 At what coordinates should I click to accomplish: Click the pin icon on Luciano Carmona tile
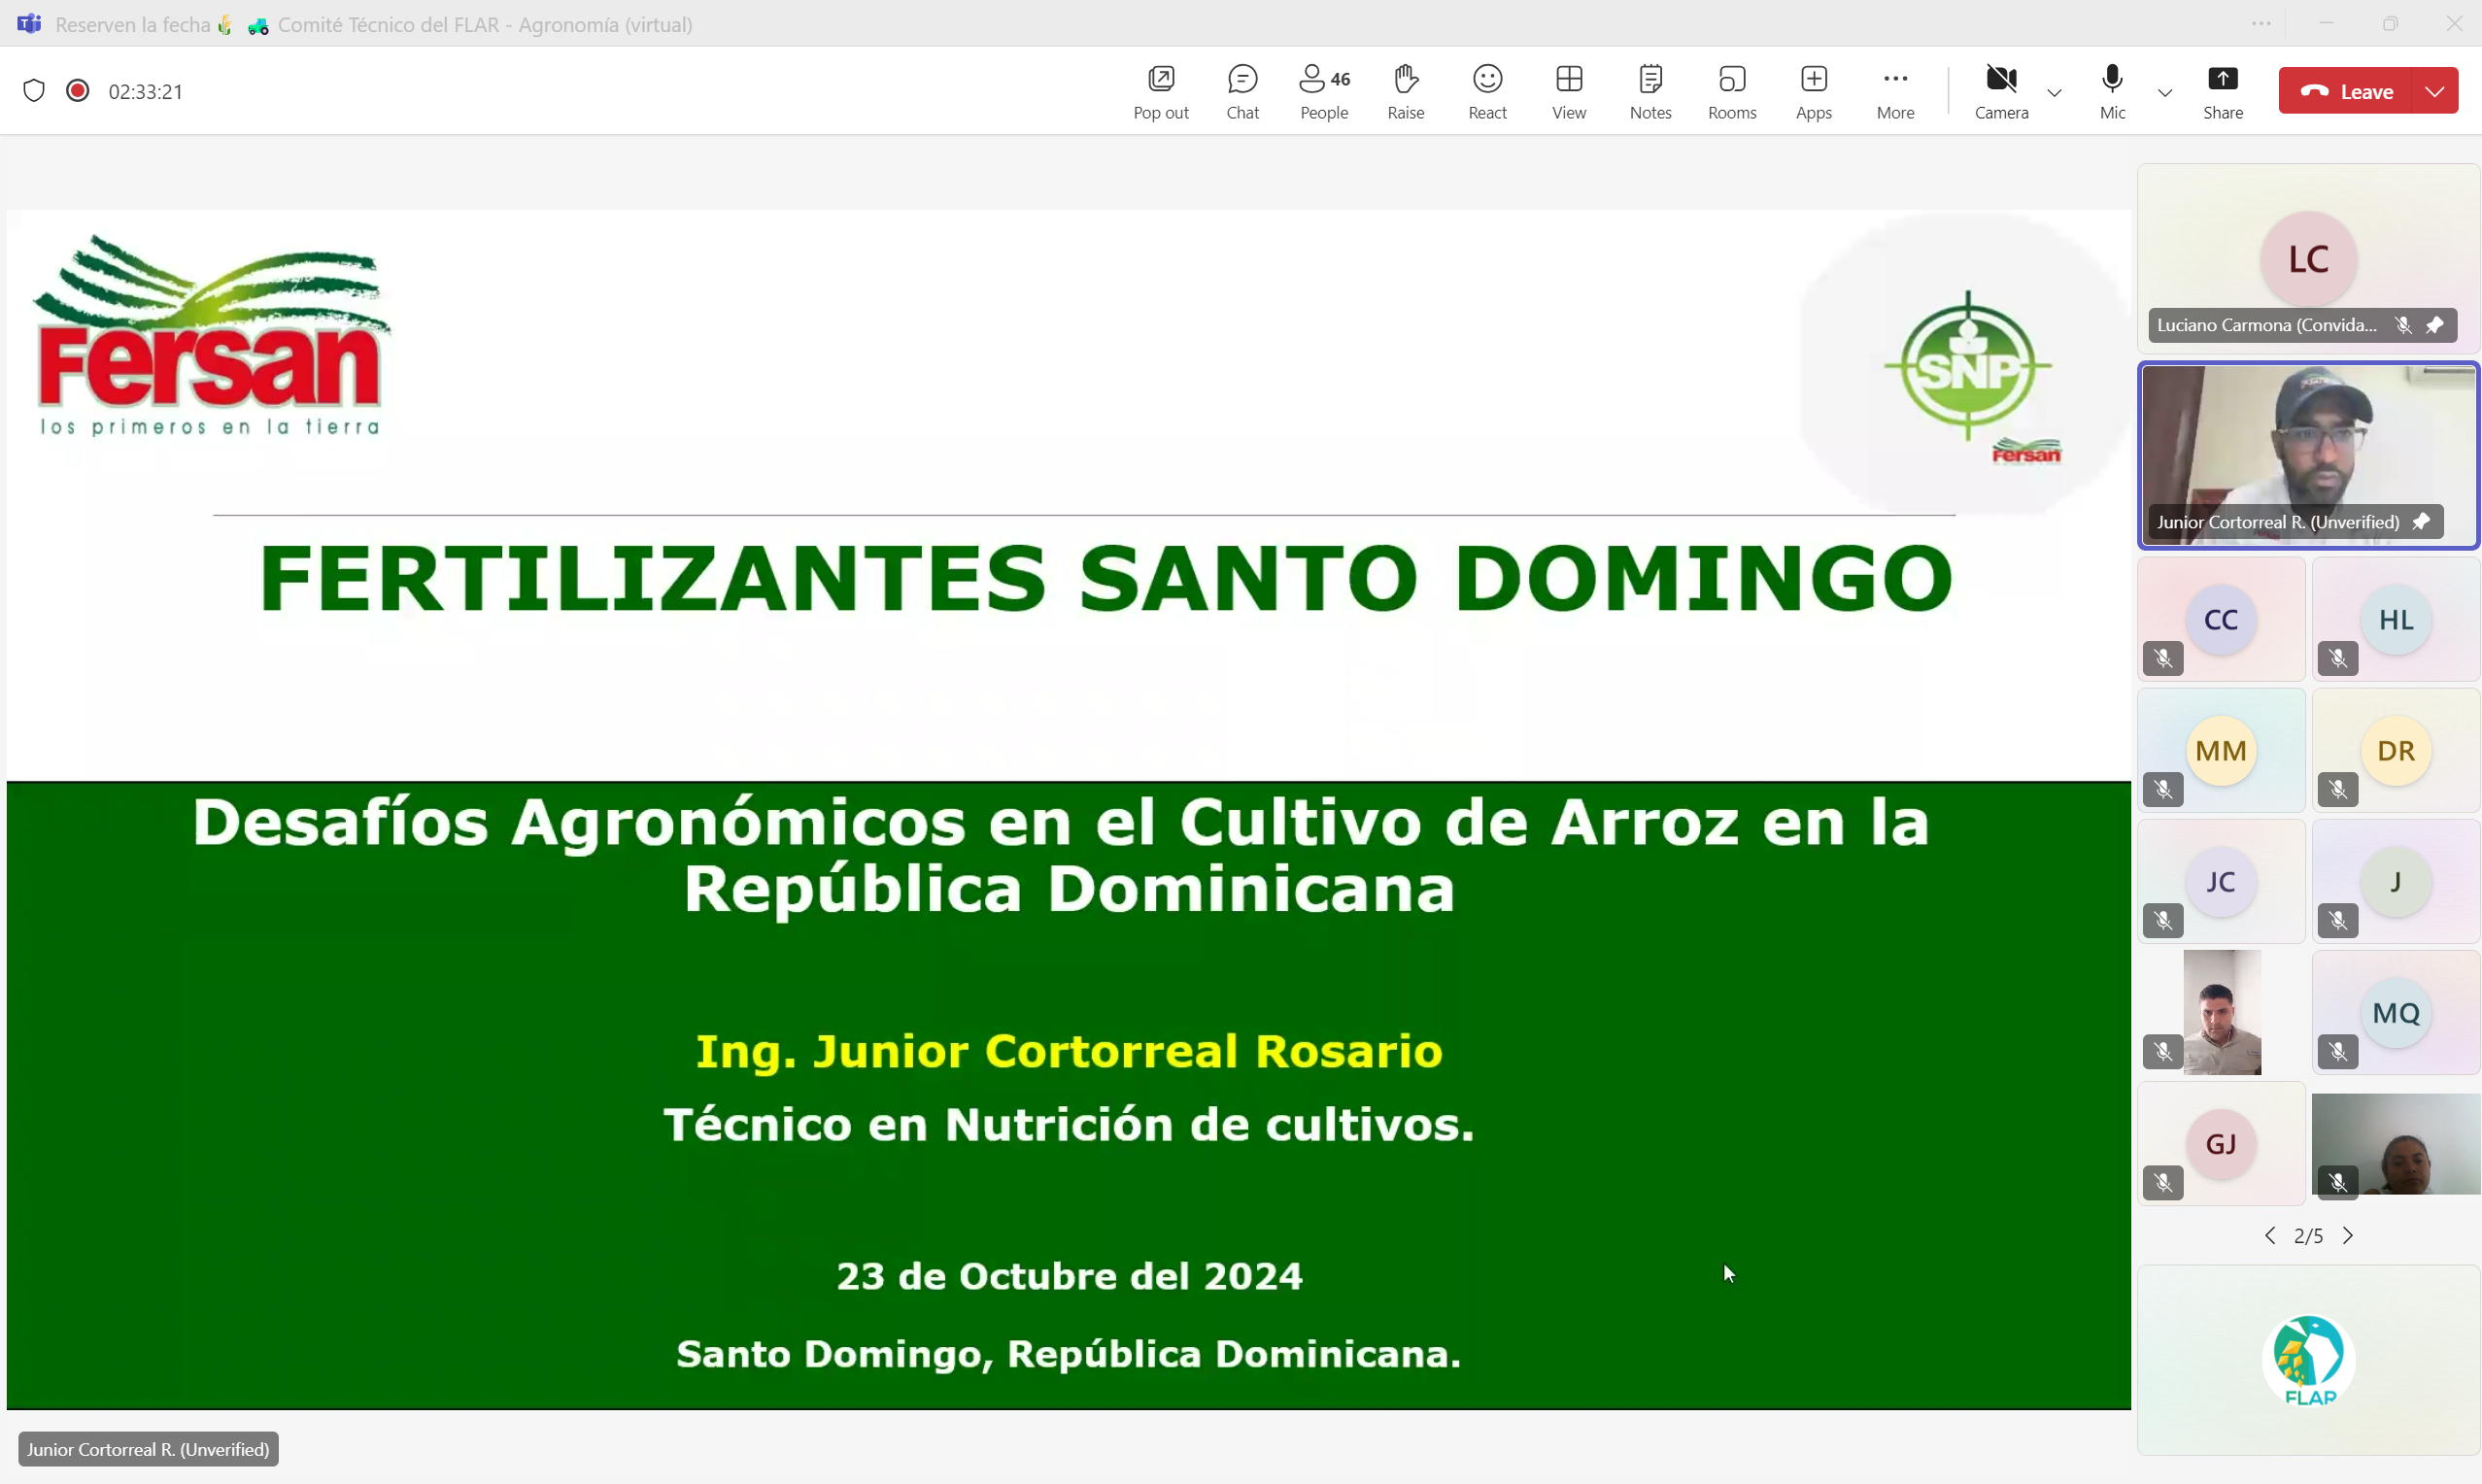point(2434,325)
